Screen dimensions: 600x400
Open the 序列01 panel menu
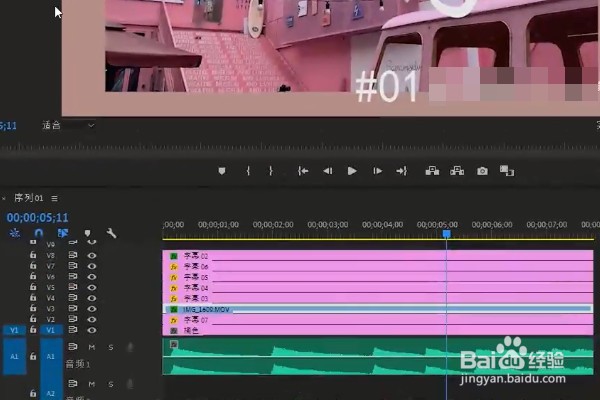point(54,198)
